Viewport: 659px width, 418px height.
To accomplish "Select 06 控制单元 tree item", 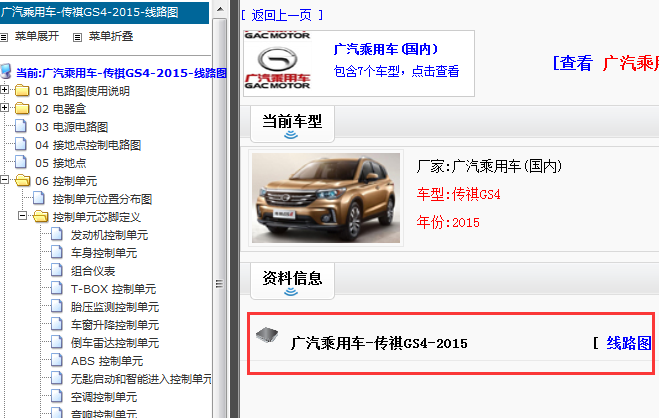I will pos(66,181).
